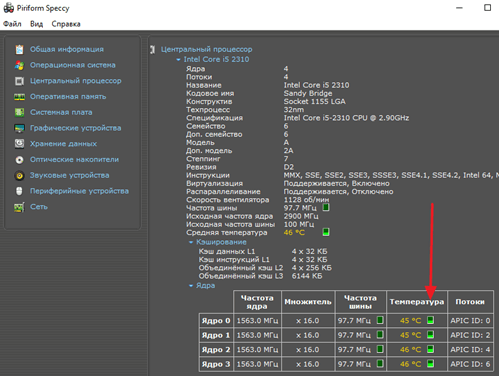Viewport: 499px width, 376px height.
Task: Click the Оптические накопители disc icon
Action: tap(19, 160)
